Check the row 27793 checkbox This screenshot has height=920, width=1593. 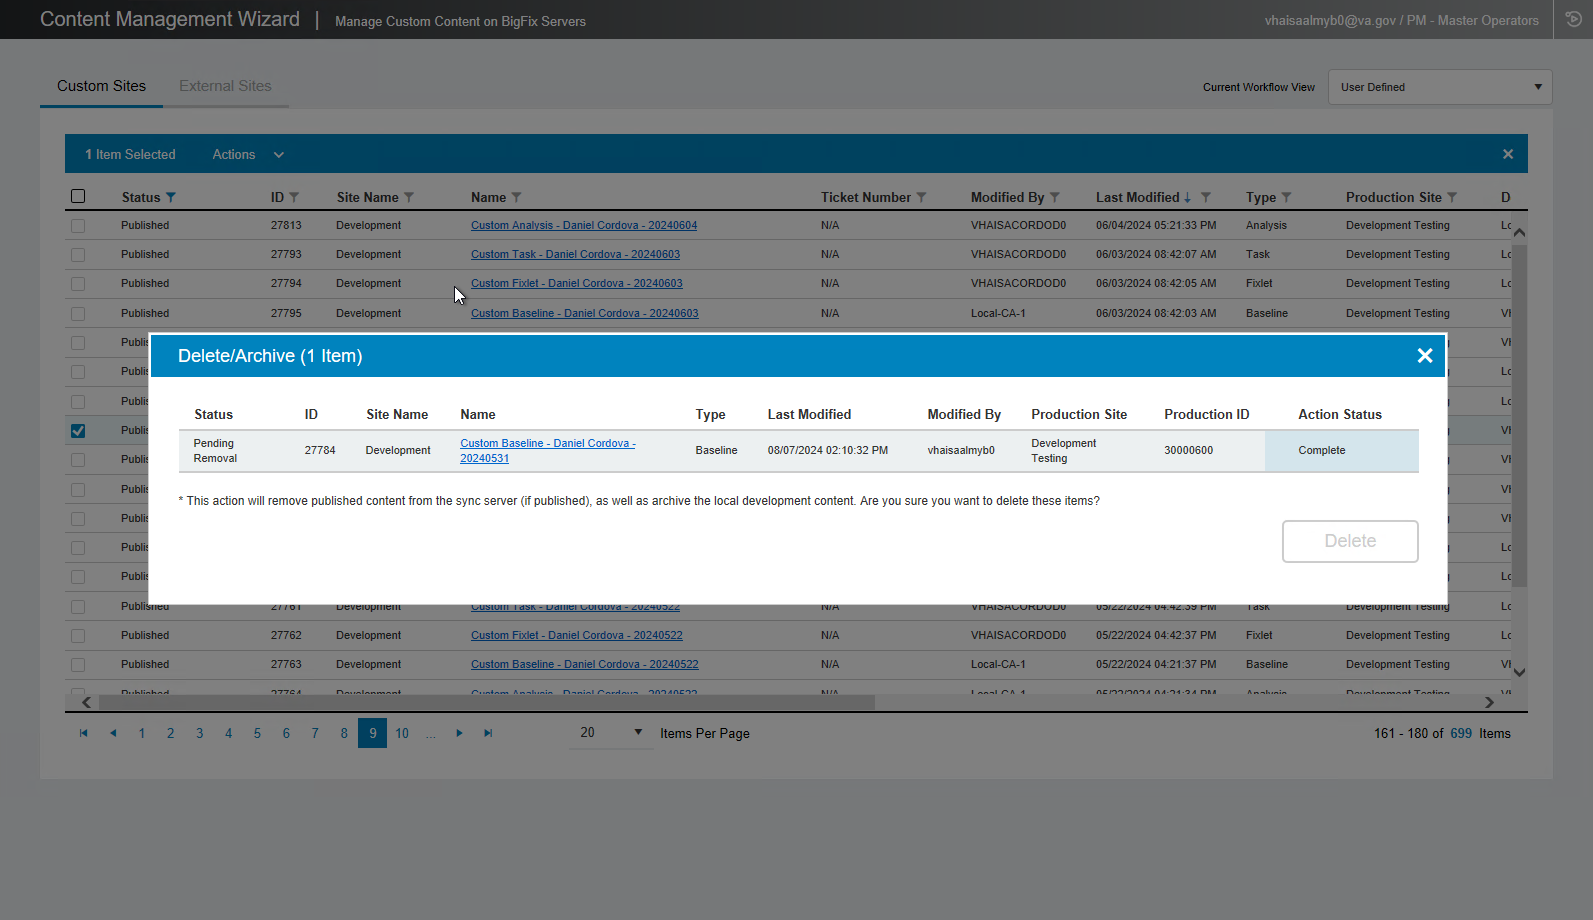[78, 255]
